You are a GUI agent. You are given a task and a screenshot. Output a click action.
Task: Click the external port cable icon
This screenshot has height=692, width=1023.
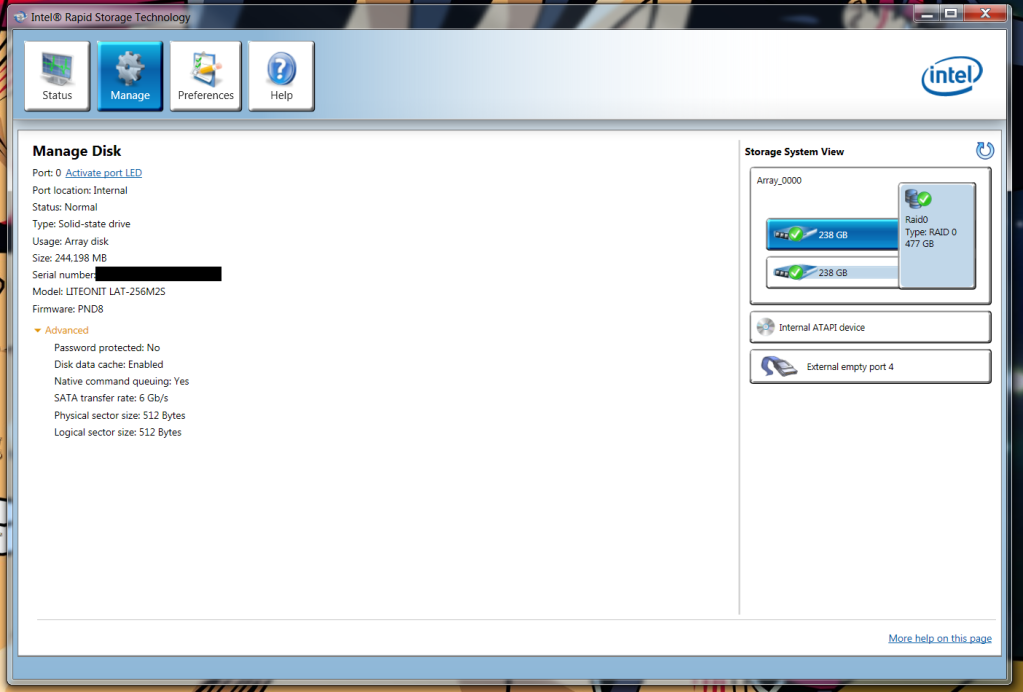[779, 367]
